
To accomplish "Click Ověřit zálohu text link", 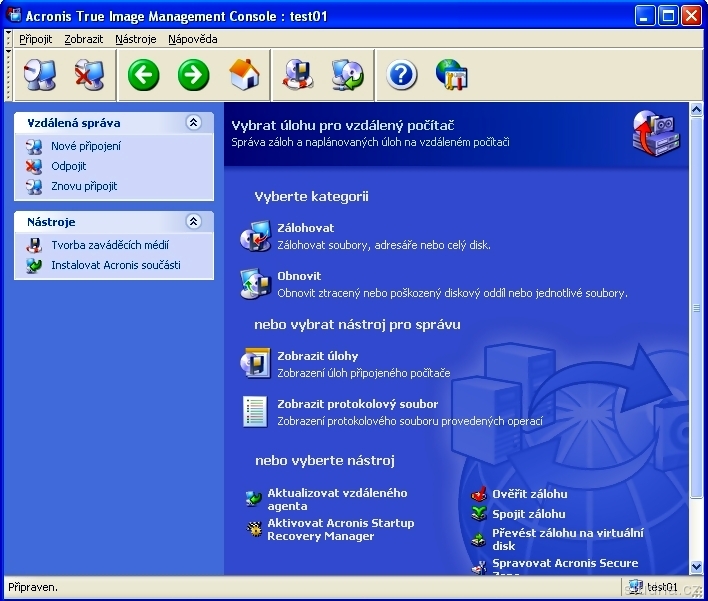I will (530, 494).
